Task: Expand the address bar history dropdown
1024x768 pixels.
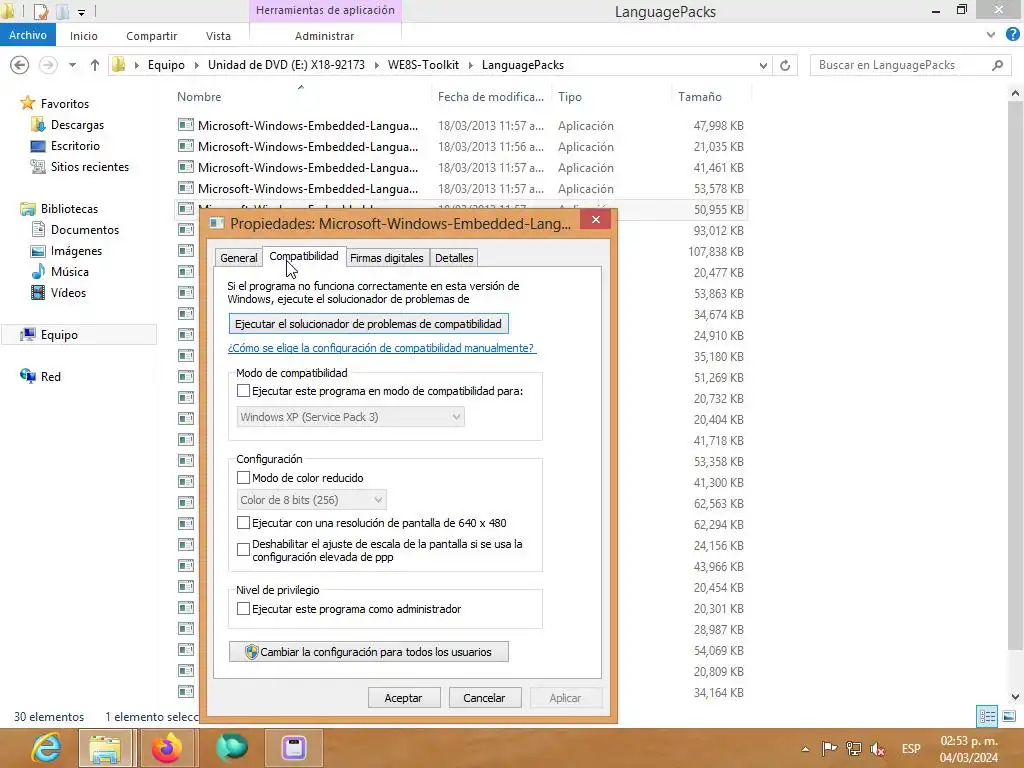Action: [x=763, y=65]
